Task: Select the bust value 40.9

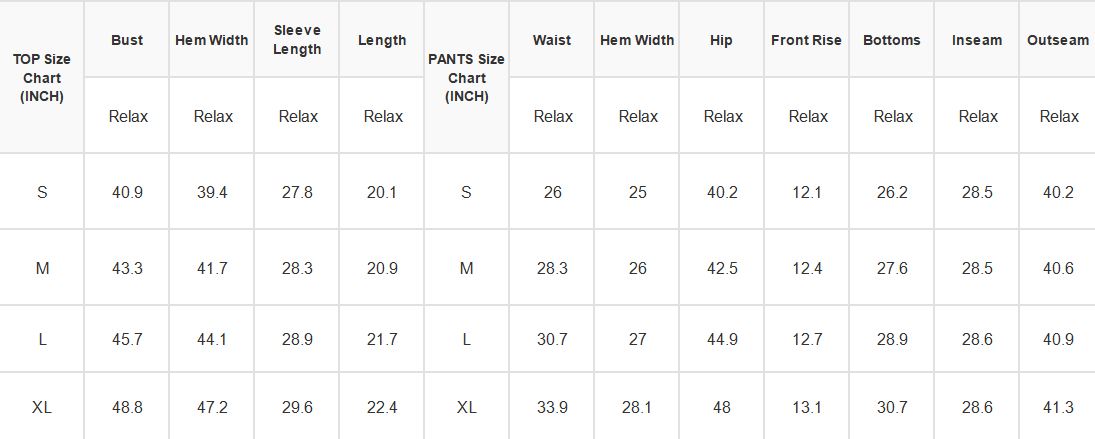Action: 127,192
